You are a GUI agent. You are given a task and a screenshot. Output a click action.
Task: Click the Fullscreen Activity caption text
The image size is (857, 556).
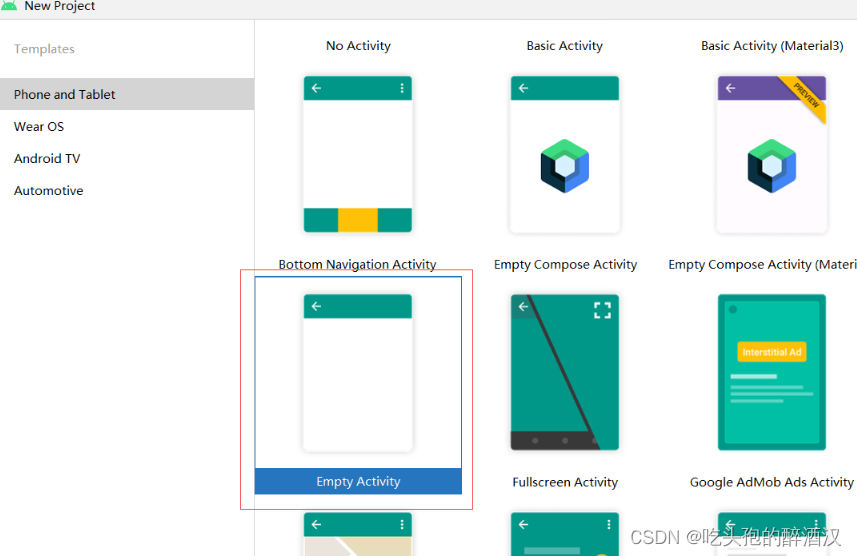[x=565, y=482]
